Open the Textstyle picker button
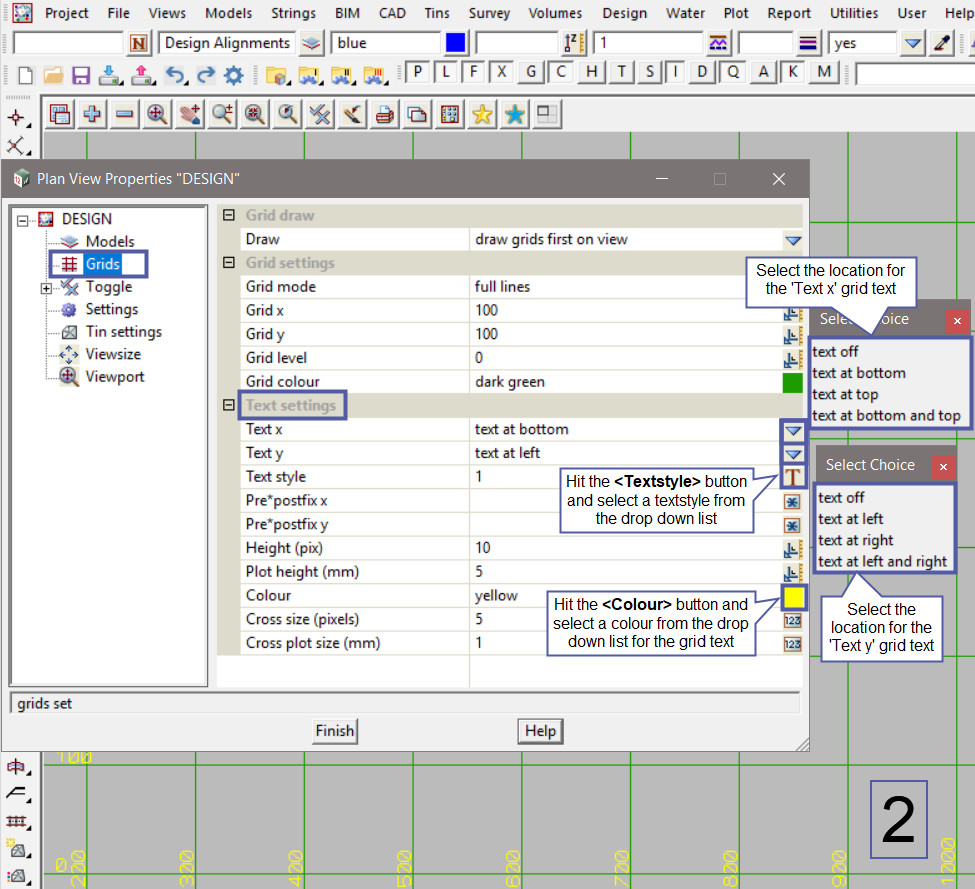 pos(793,477)
